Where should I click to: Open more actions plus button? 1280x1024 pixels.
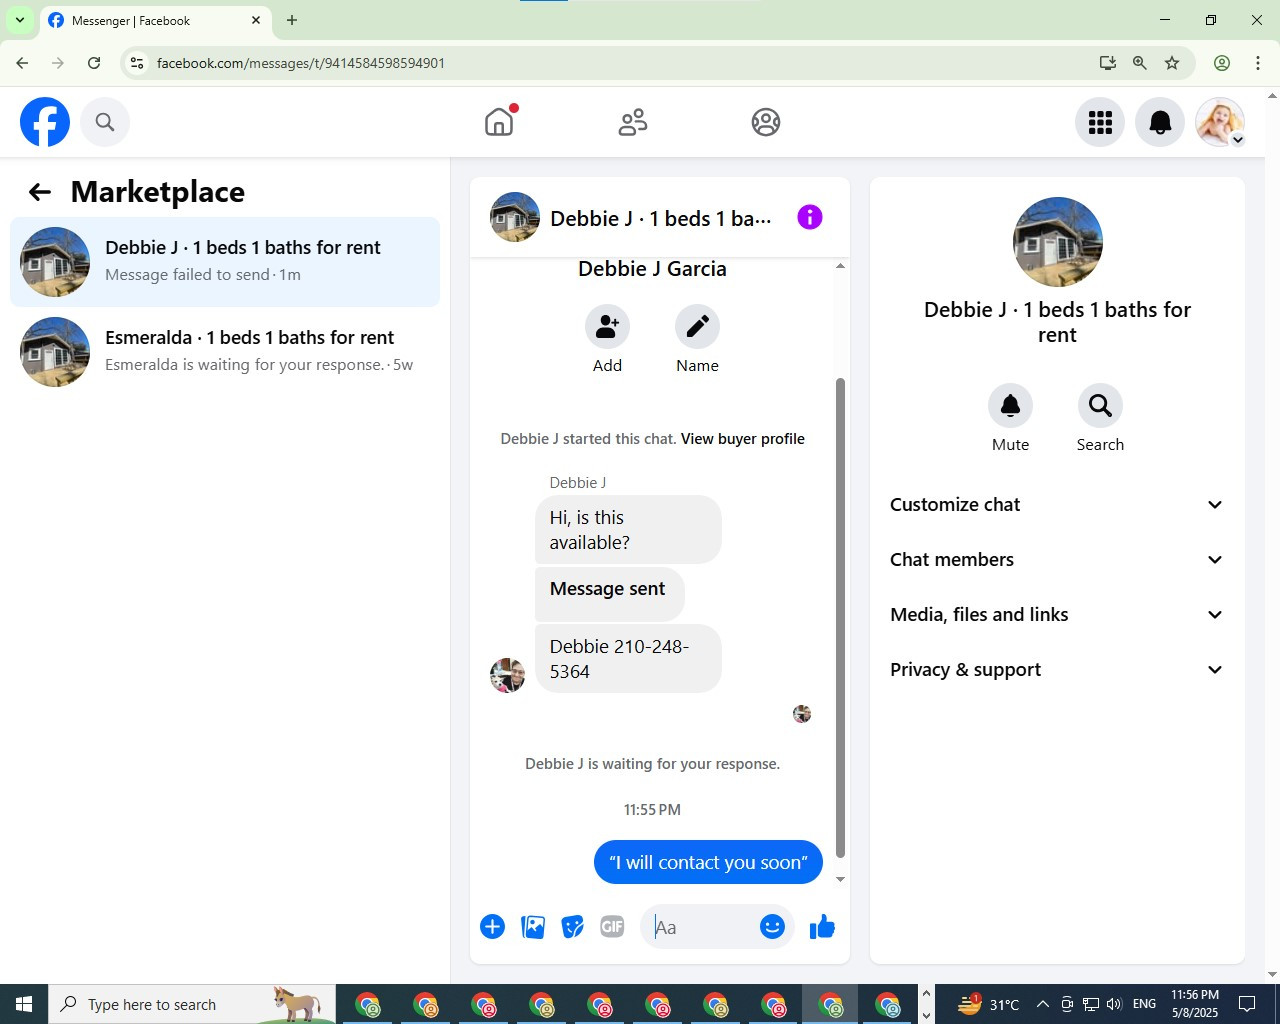pos(492,927)
